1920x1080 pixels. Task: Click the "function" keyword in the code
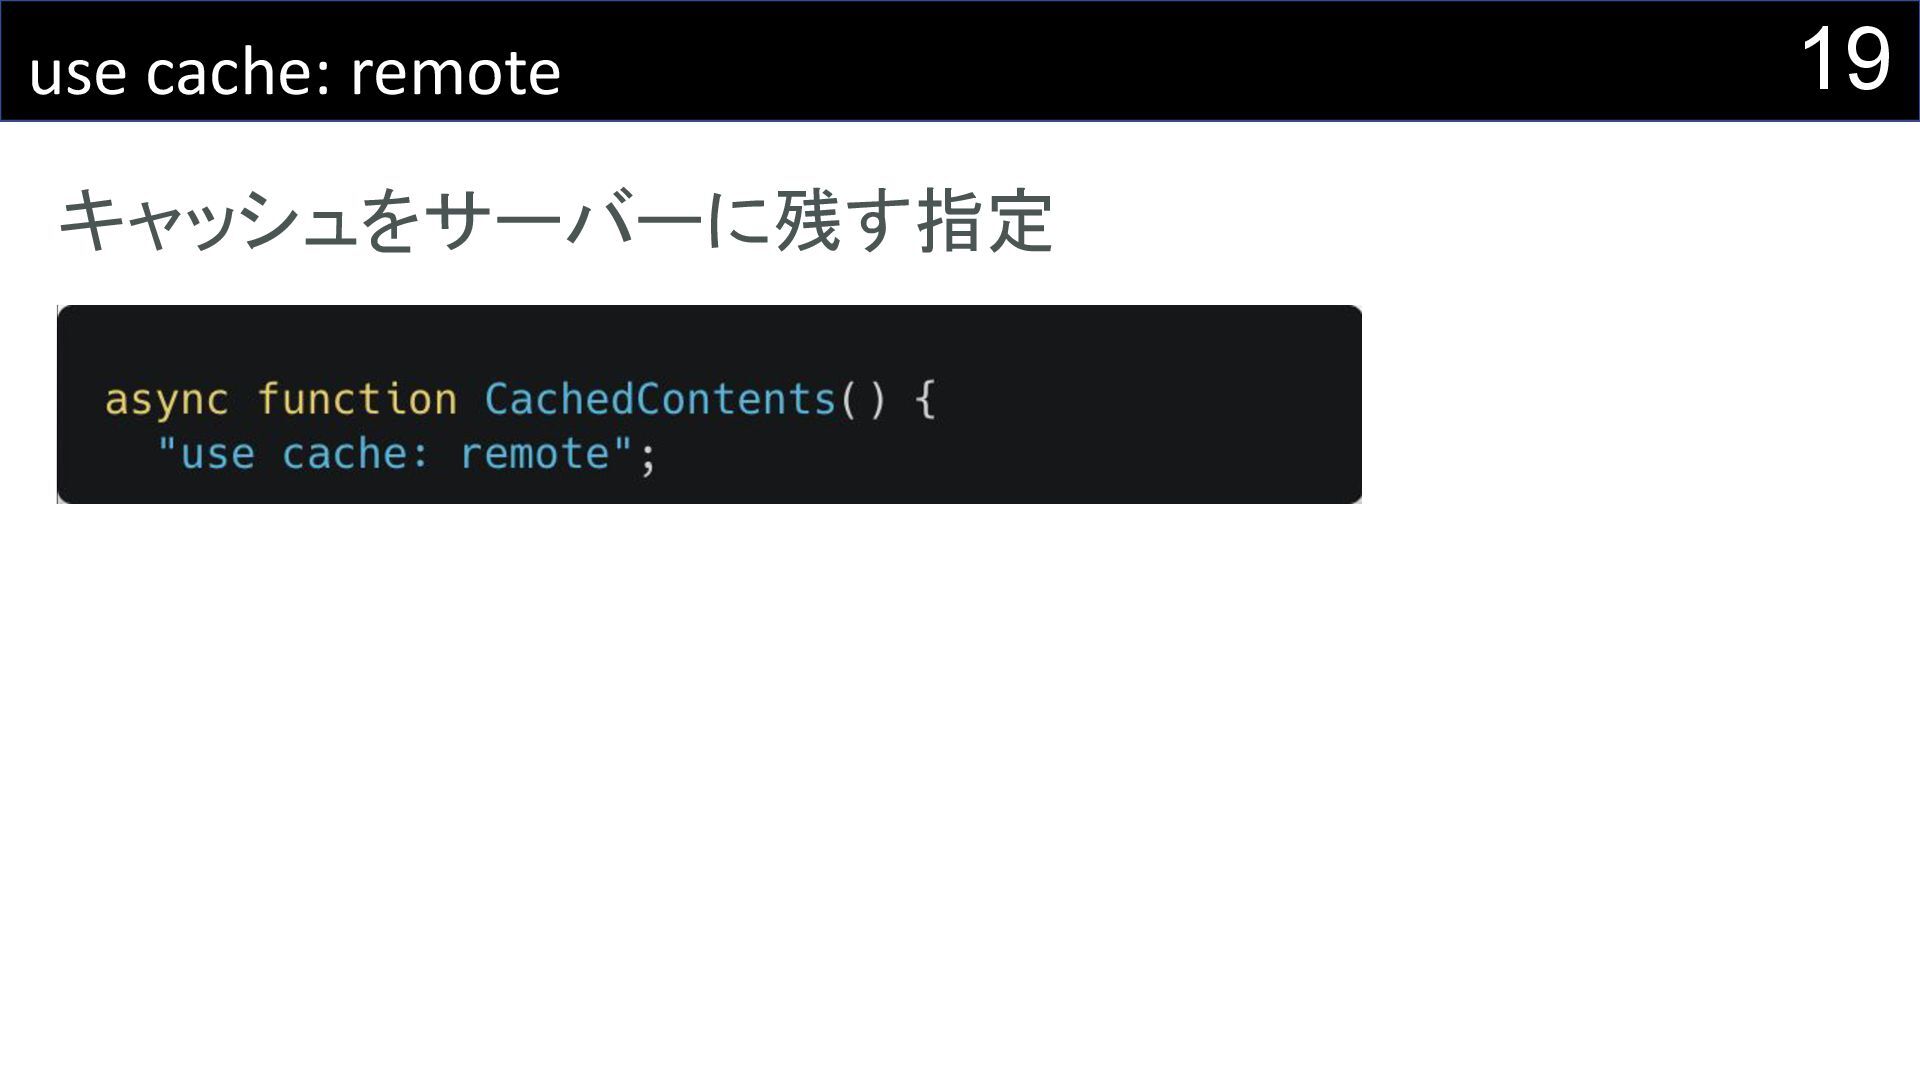(x=357, y=400)
